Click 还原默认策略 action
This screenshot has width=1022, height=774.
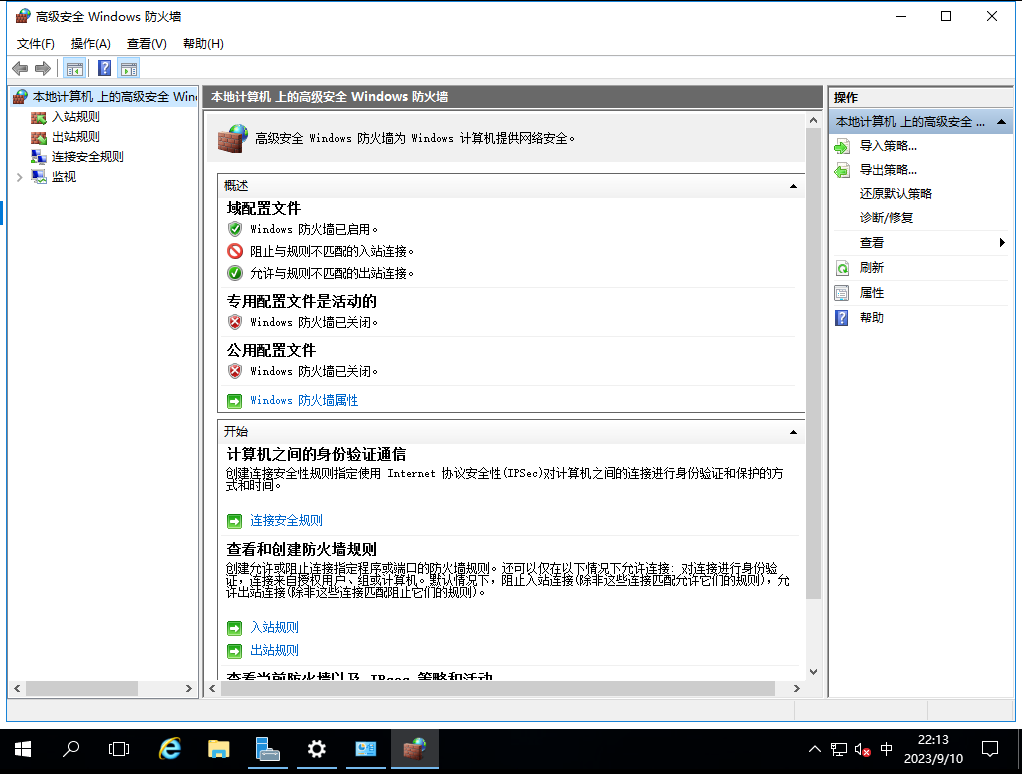pos(896,194)
